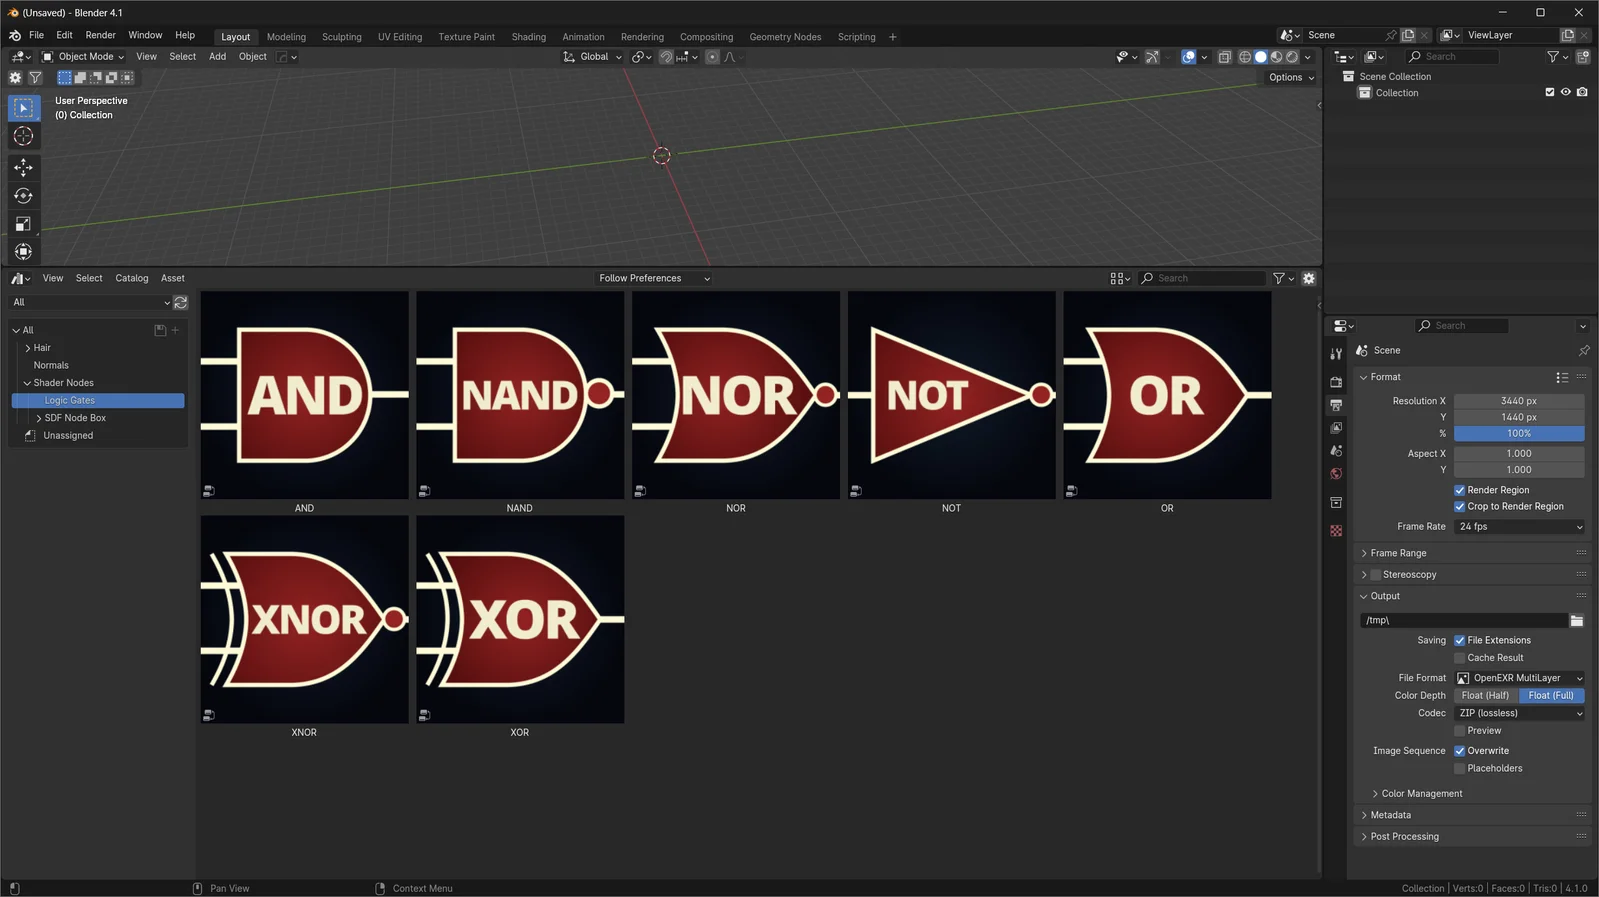This screenshot has width=1599, height=897.
Task: Open the Frame Rate dropdown
Action: 1519,527
